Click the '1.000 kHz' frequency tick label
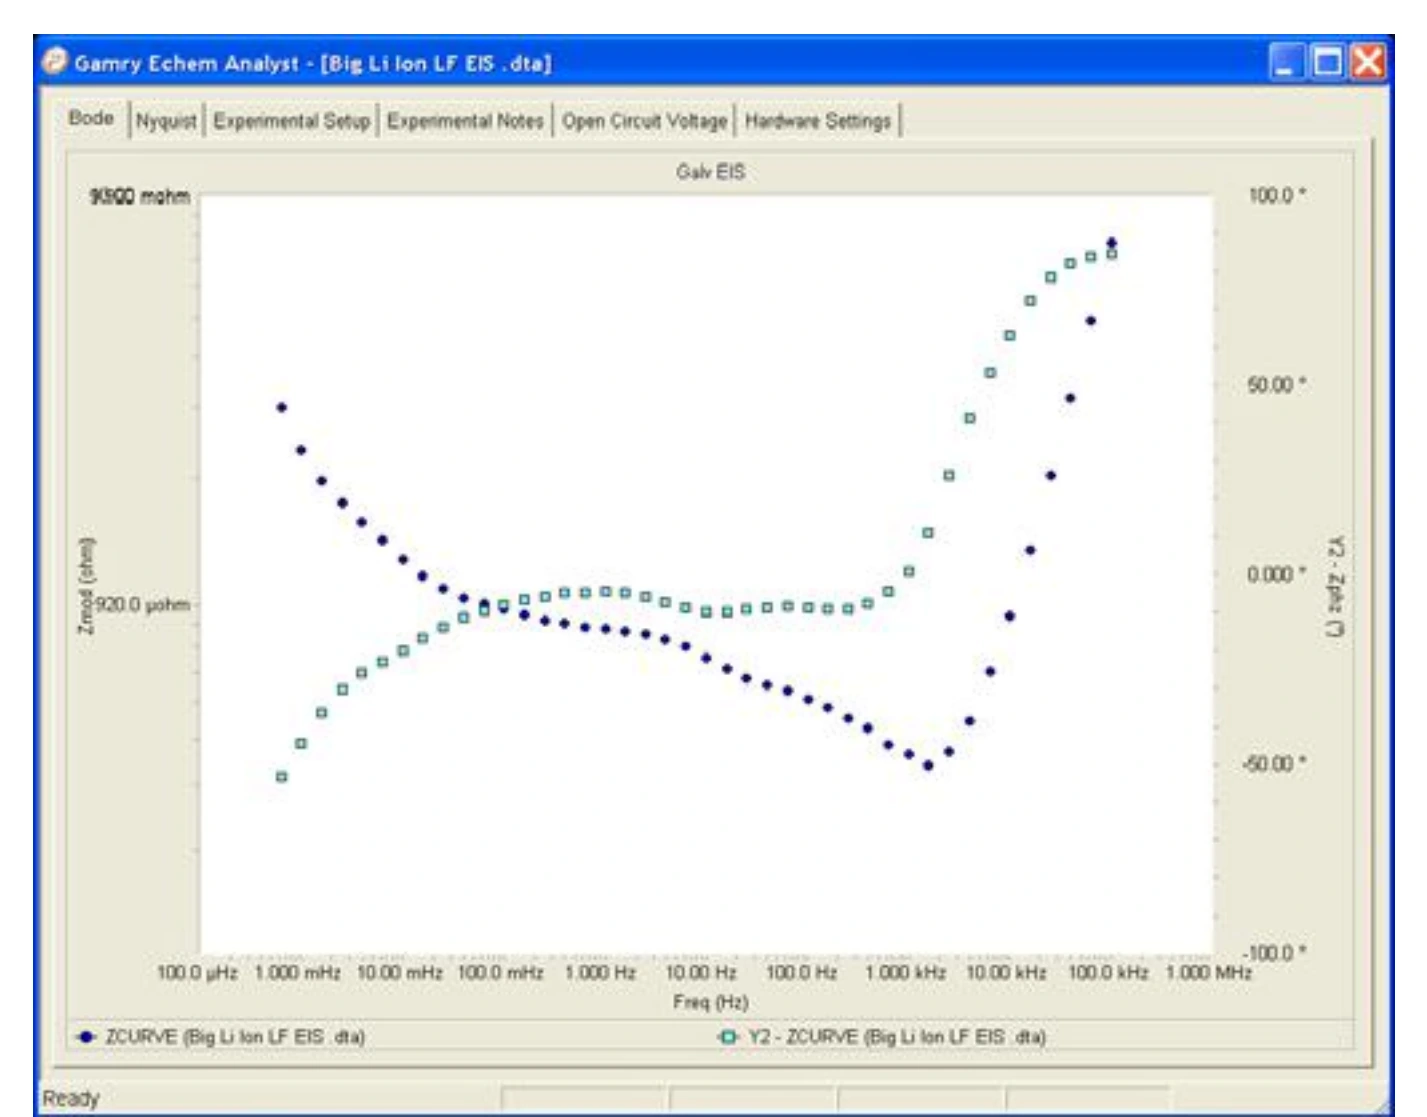This screenshot has width=1427, height=1117. coord(905,972)
